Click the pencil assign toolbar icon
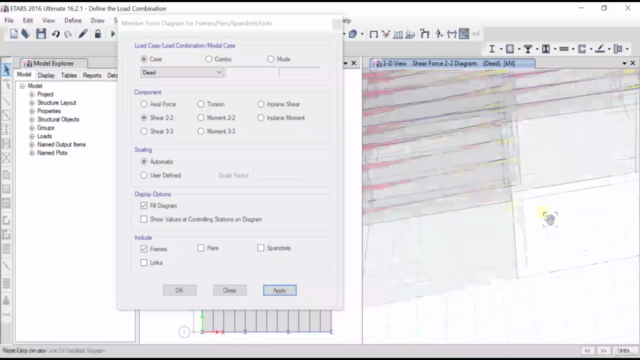Screen dimensions: 640x360 (x=600, y=49)
